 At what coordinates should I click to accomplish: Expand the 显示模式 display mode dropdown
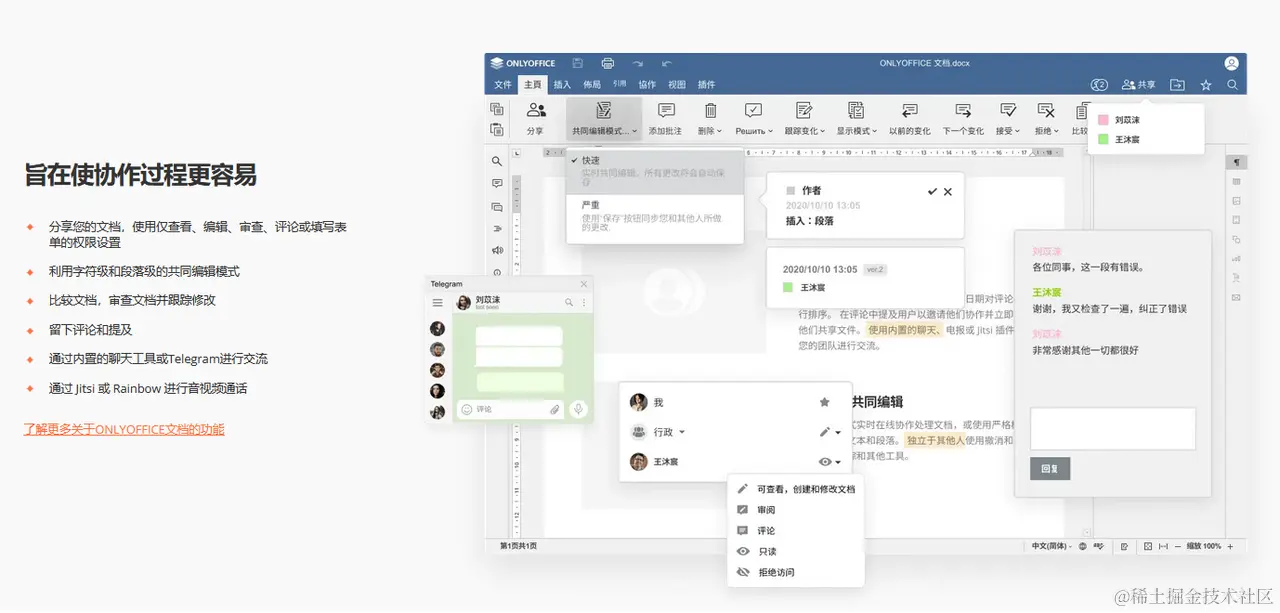click(x=875, y=131)
